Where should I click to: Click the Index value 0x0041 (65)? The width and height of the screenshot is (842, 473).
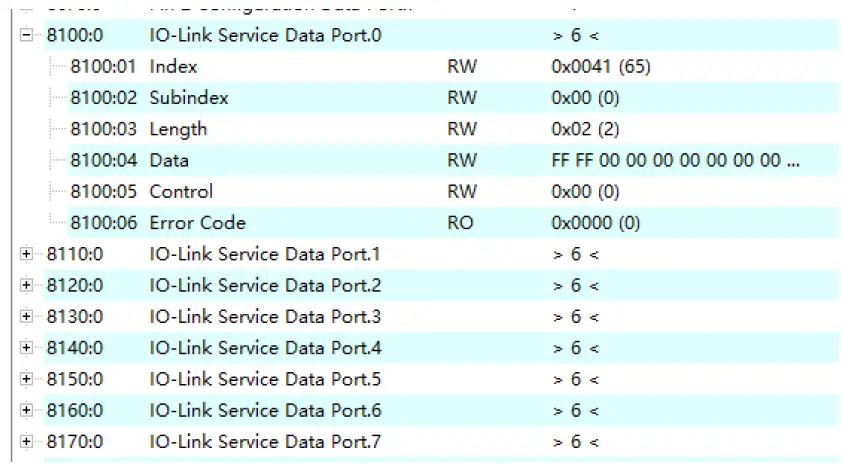point(600,67)
